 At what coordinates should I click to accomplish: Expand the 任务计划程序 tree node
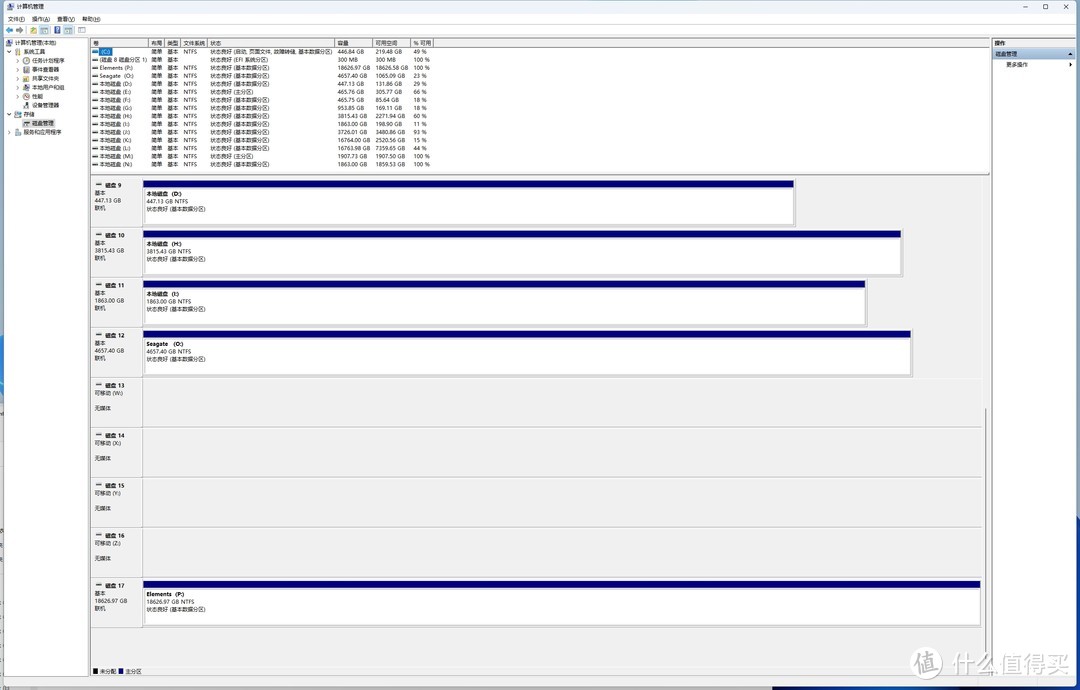[x=18, y=61]
